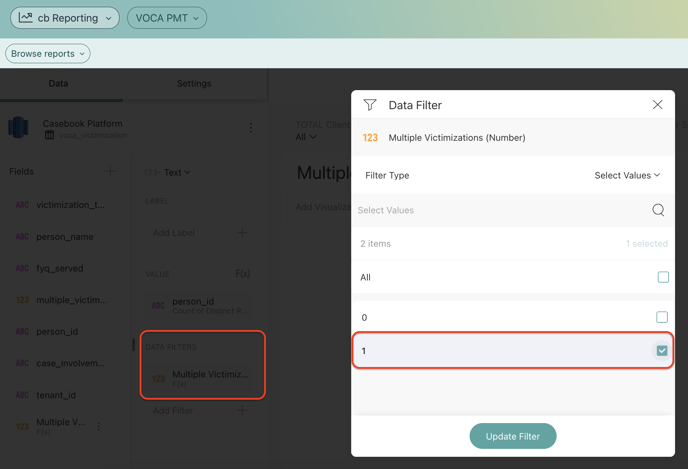688x469 pixels.
Task: Expand the VOCA PMT dropdown
Action: pyautogui.click(x=167, y=18)
